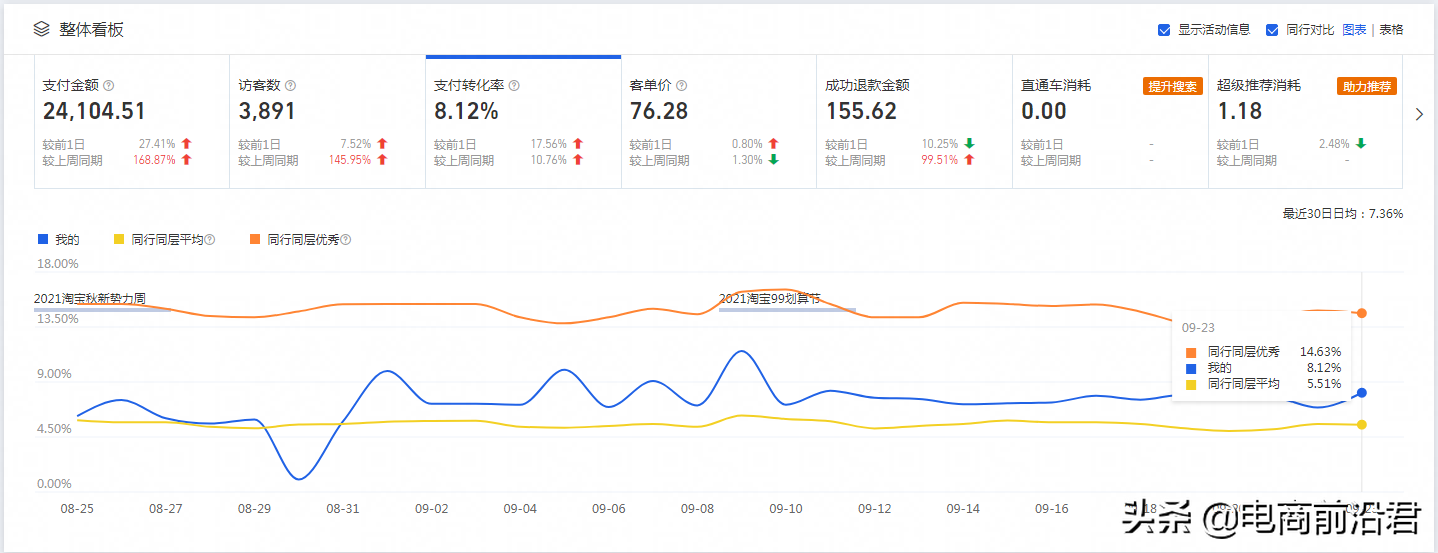The image size is (1438, 553).
Task: Hide 同行同层优秀 orange legend swatch
Action: (x=255, y=240)
